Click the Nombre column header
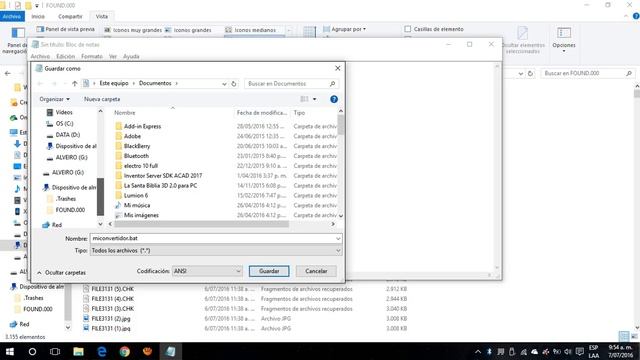This screenshot has width=640, height=360. click(x=125, y=113)
